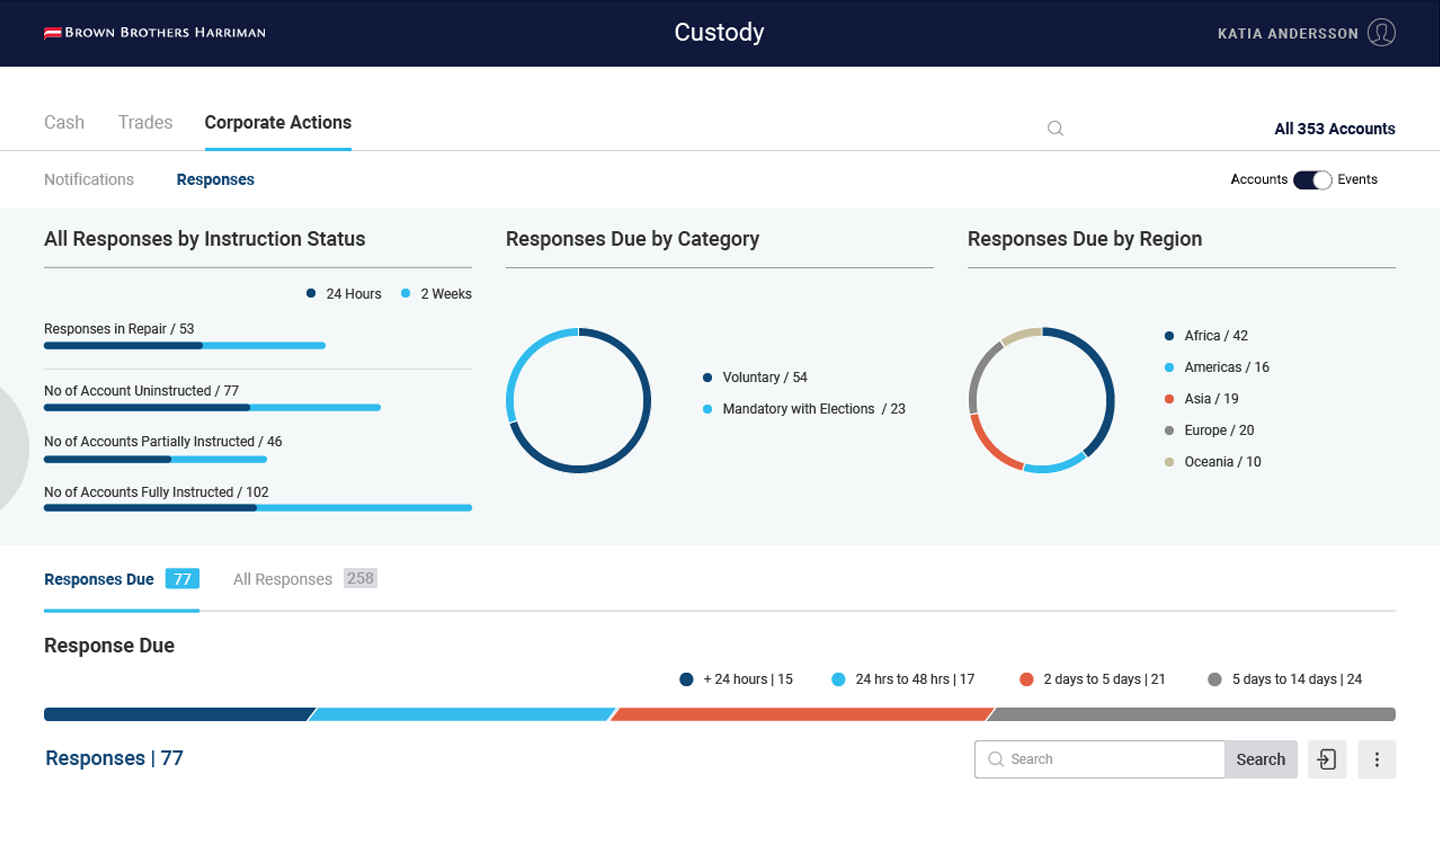Switch to the Cash tab
The height and width of the screenshot is (844, 1440).
click(x=64, y=122)
